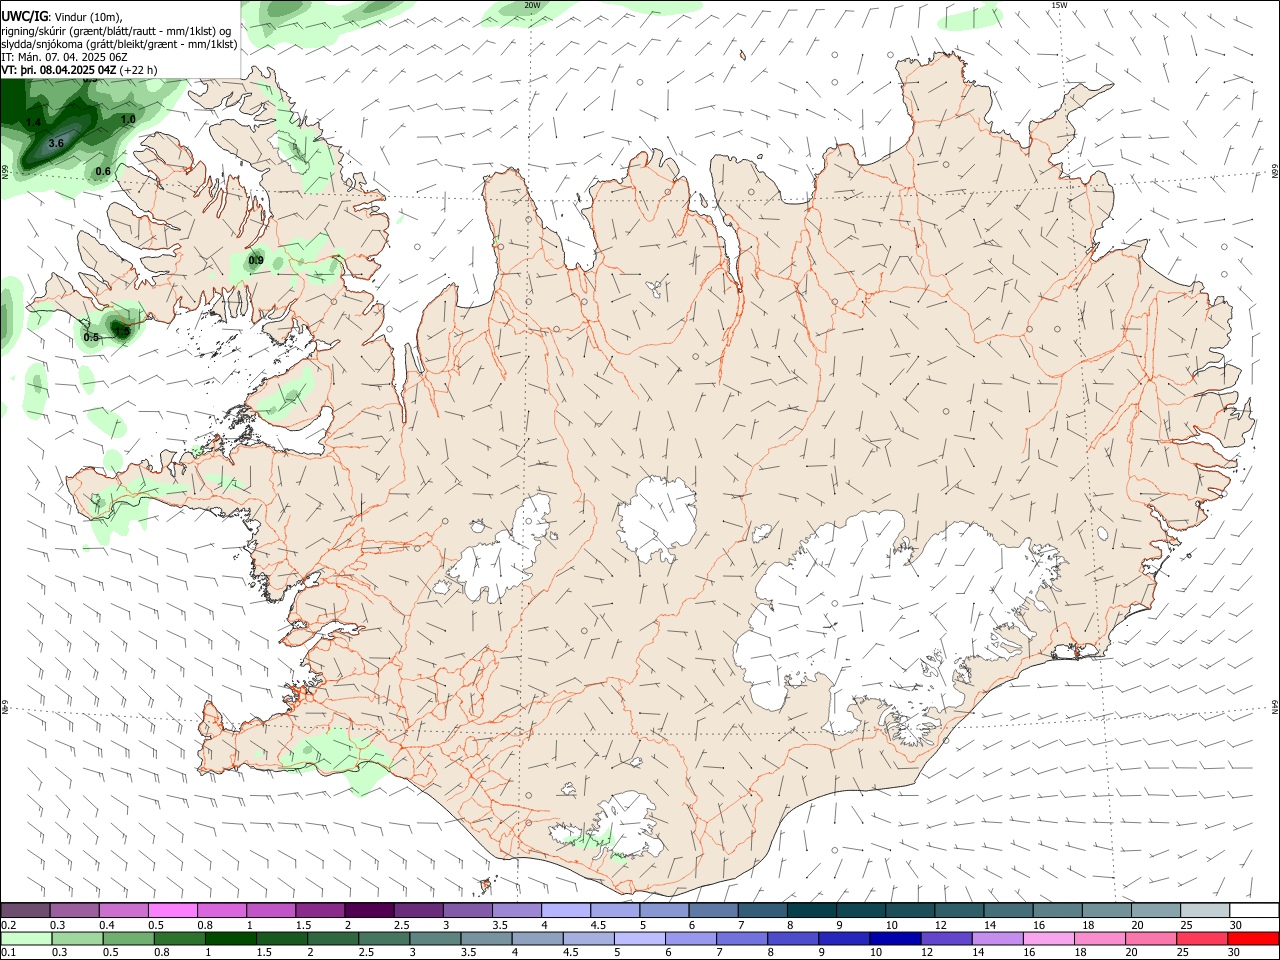Click the purple 1.5 swatch in the upper legend row
Image resolution: width=1280 pixels, height=960 pixels.
pos(320,911)
